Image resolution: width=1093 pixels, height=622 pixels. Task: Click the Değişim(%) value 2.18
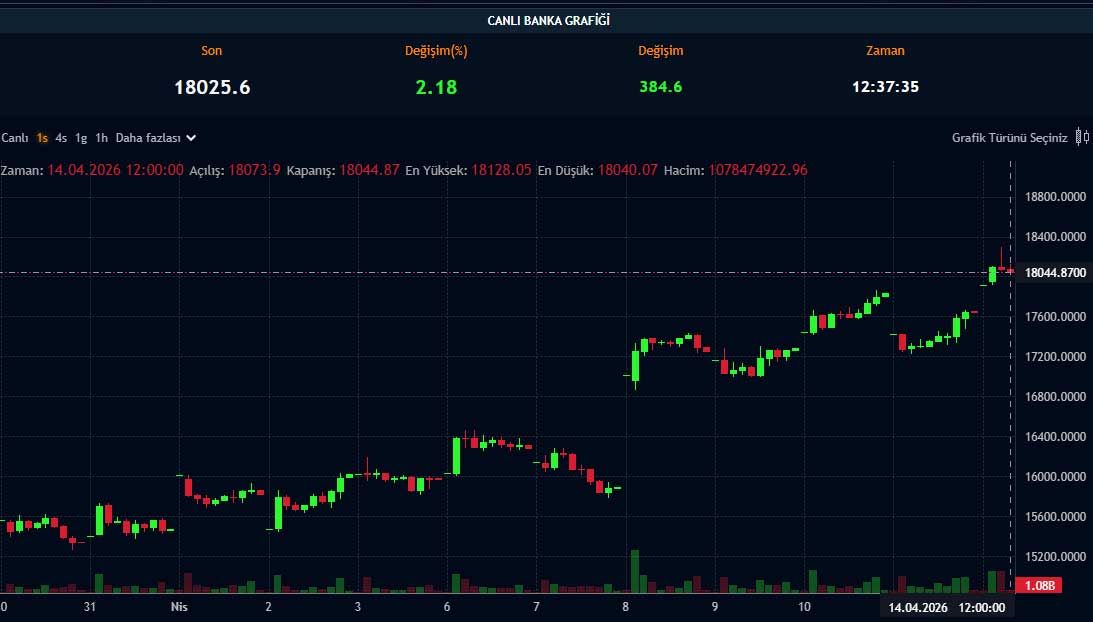[x=436, y=87]
